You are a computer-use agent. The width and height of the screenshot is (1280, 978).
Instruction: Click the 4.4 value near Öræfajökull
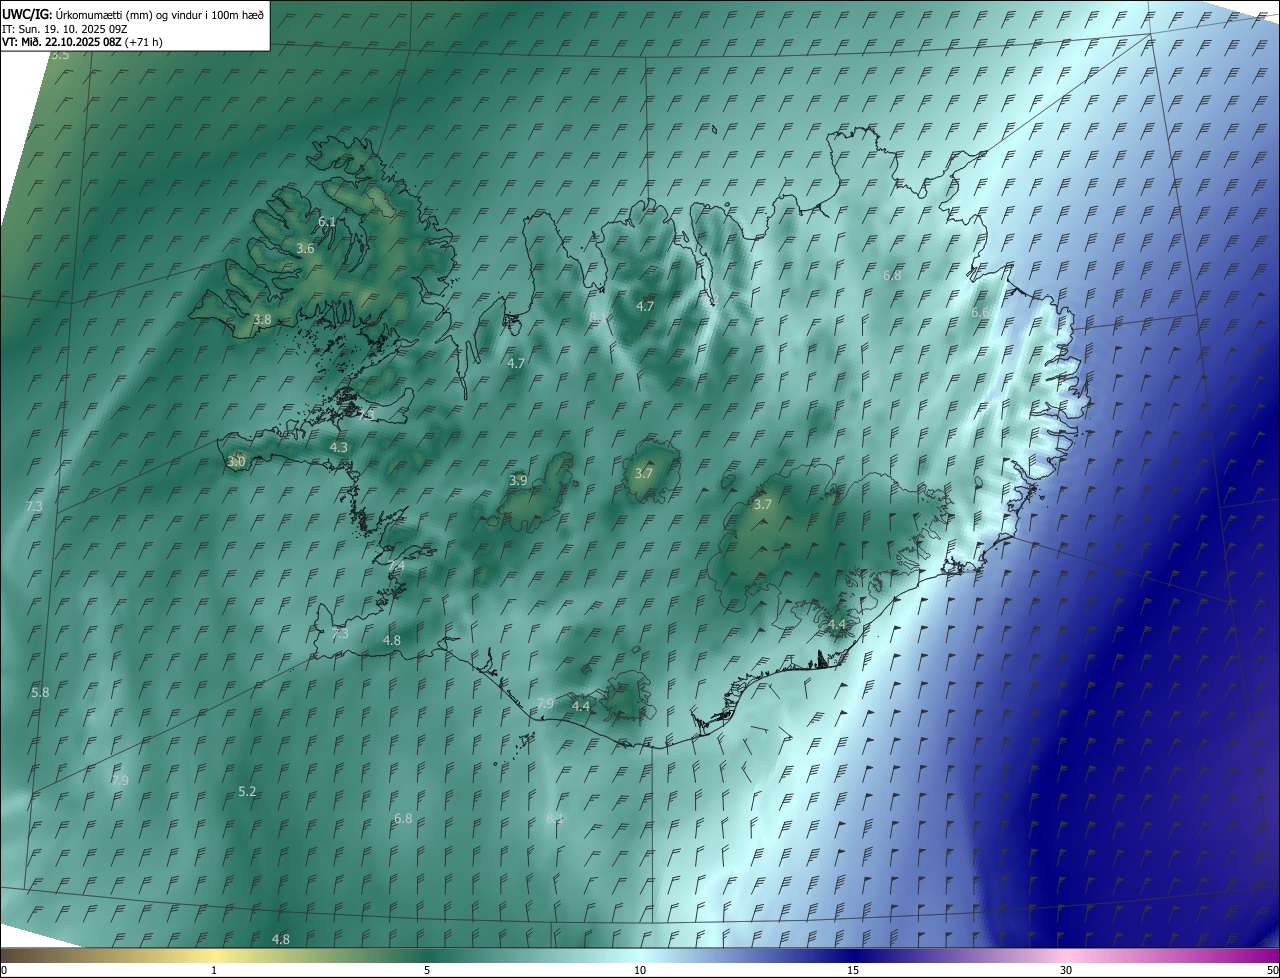[837, 624]
